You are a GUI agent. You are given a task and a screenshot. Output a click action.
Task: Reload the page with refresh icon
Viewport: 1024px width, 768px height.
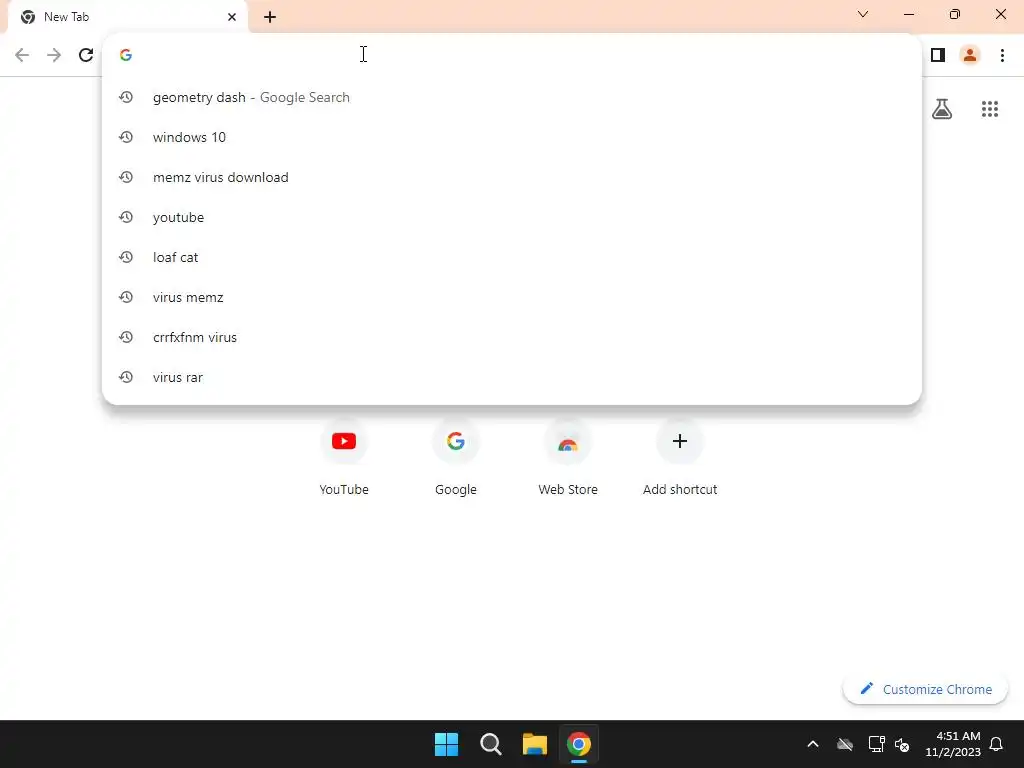[86, 55]
